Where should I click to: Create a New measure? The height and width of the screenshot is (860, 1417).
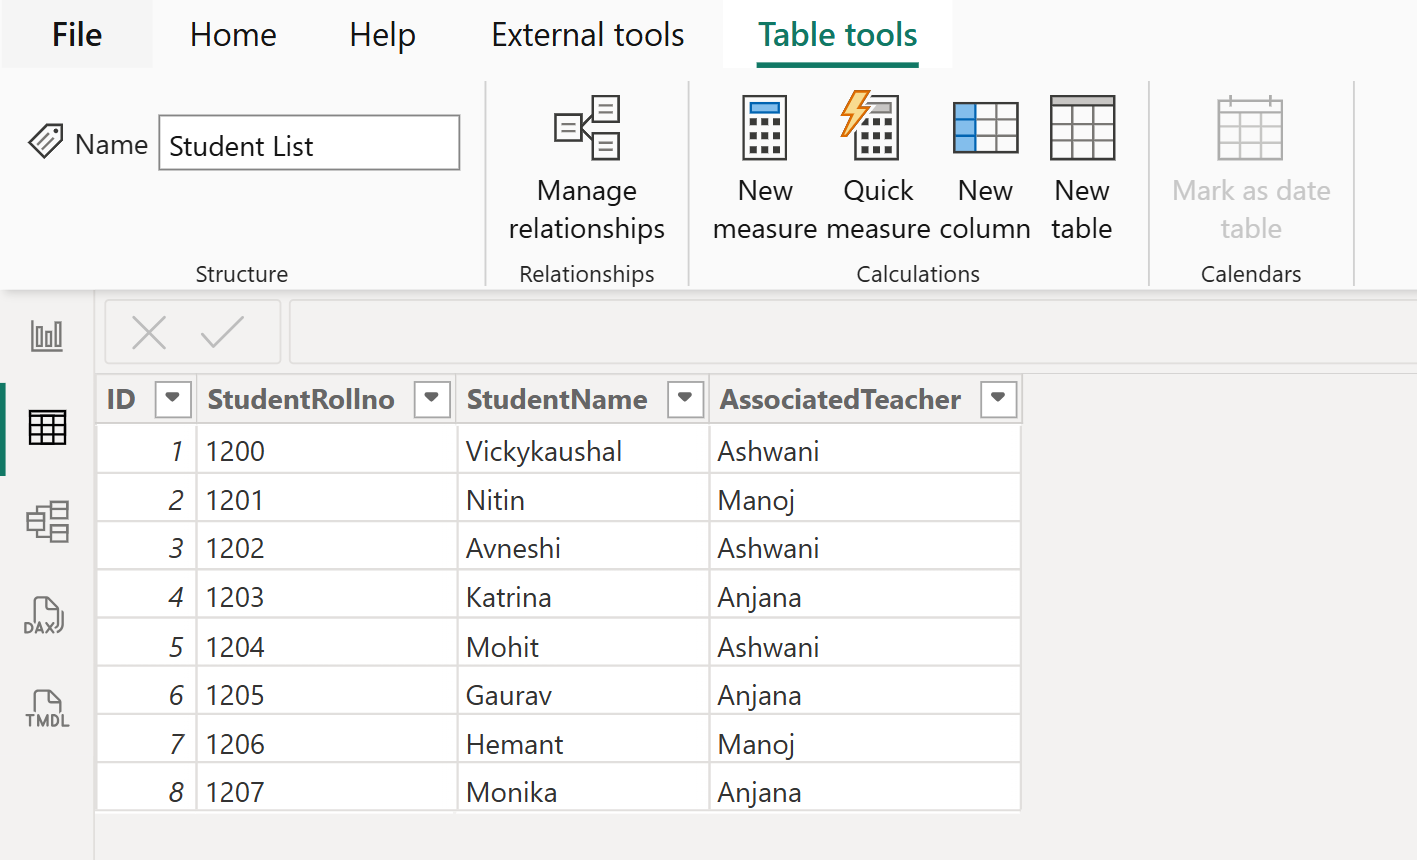(764, 168)
